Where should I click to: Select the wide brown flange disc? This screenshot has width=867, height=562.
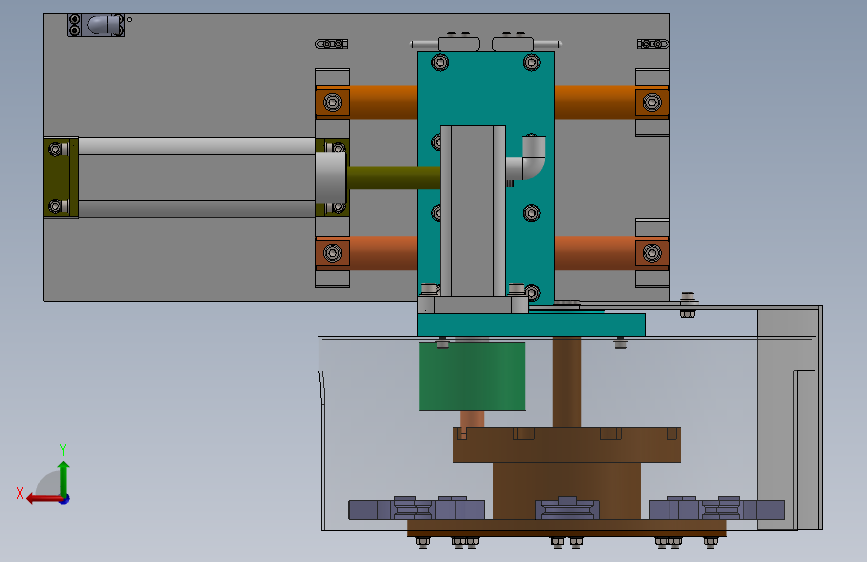coord(567,445)
